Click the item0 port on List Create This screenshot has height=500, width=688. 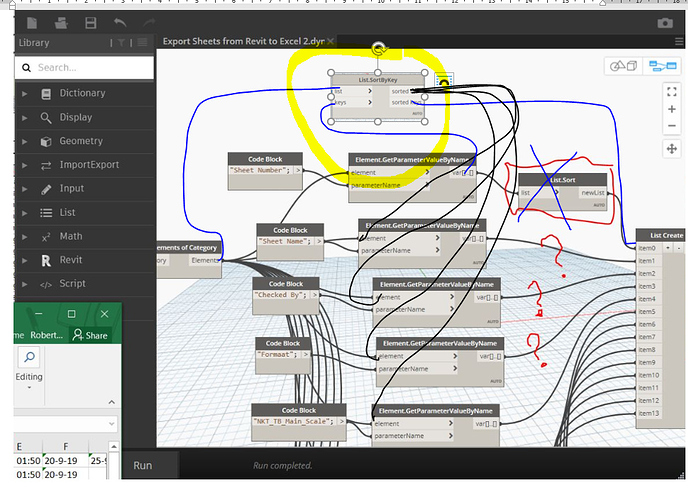click(647, 248)
